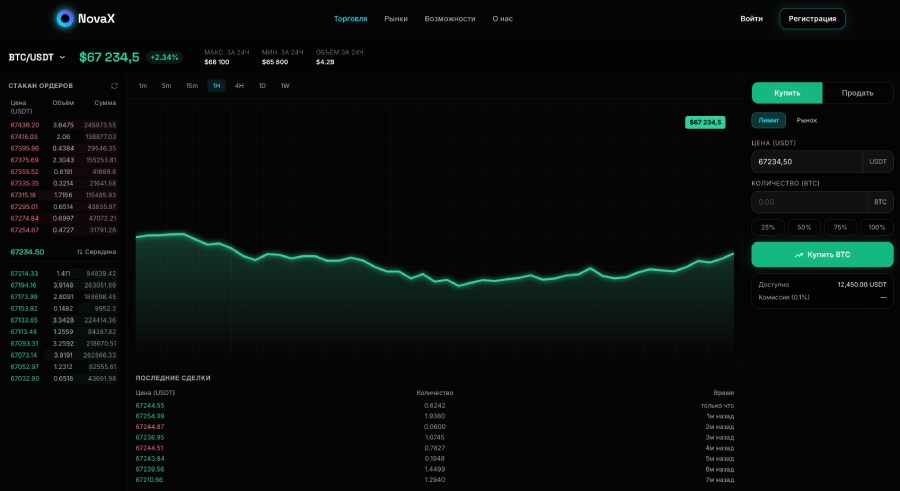Focus the Количество (BTC) input field
Screen dimensions: 900x491
tap(809, 202)
